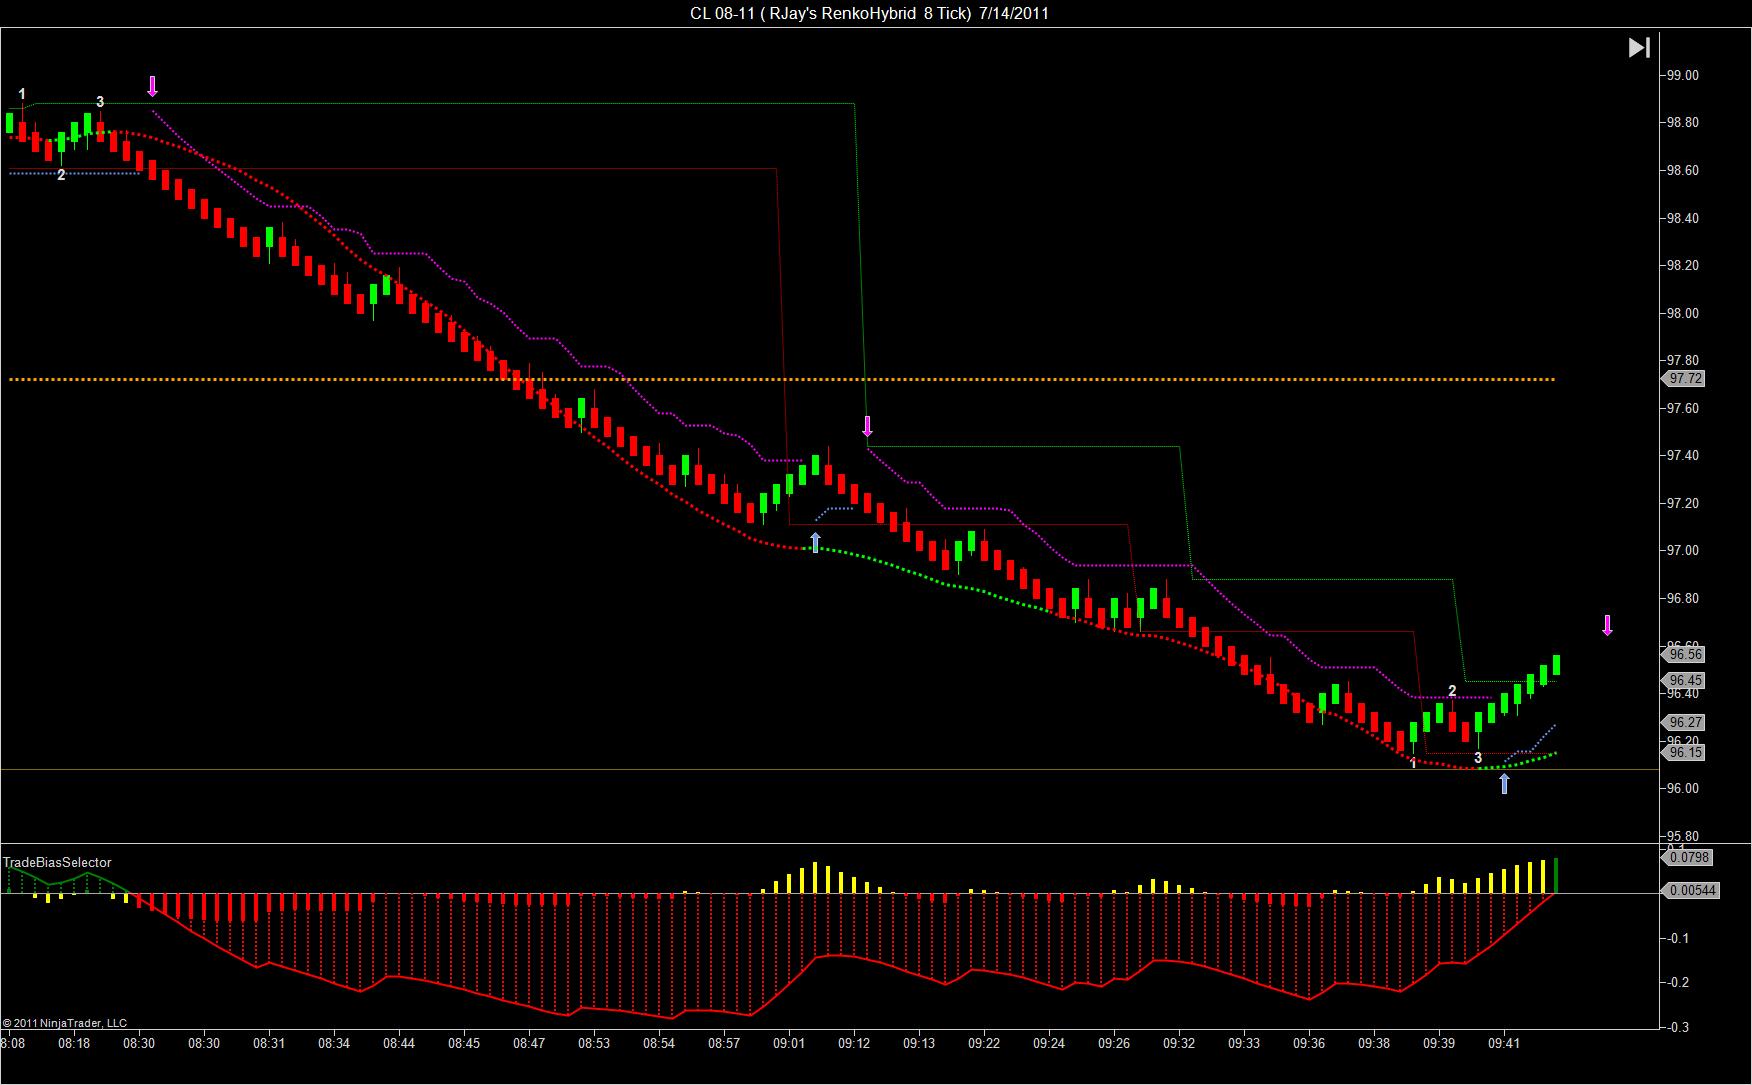
Task: Click the 96.15 price marker
Action: (1684, 752)
